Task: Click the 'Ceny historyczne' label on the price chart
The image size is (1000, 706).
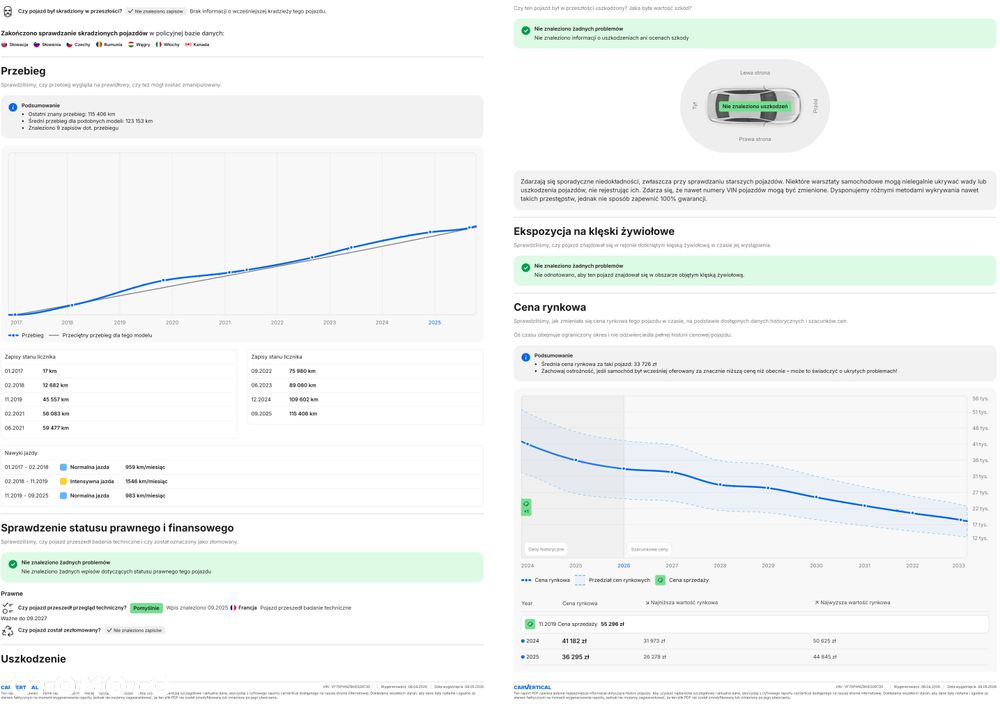Action: 546,549
